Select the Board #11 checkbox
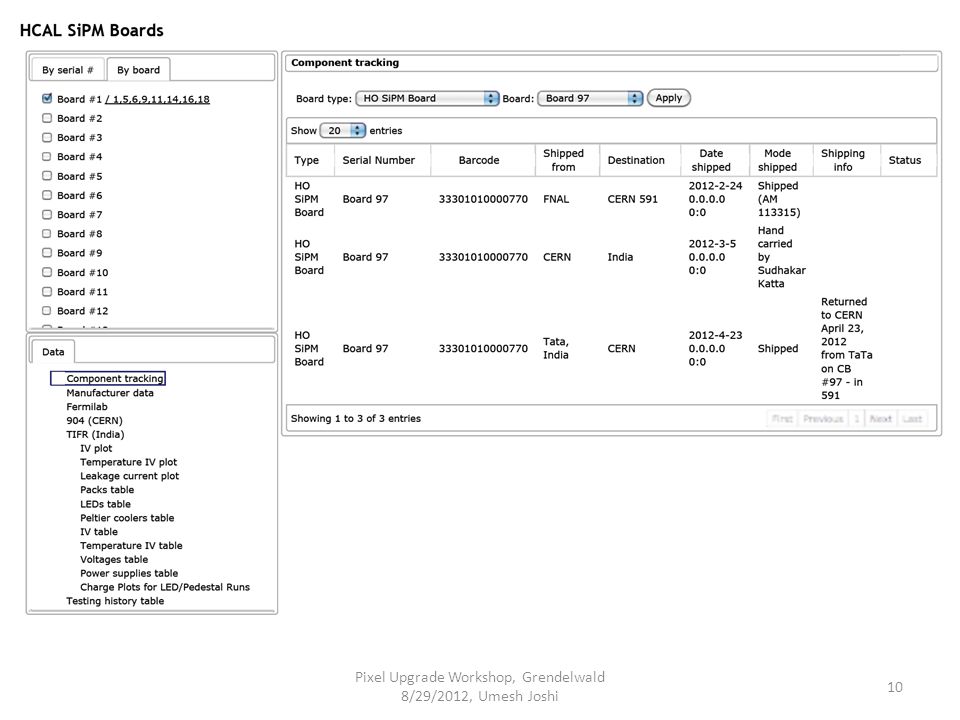 (x=47, y=291)
